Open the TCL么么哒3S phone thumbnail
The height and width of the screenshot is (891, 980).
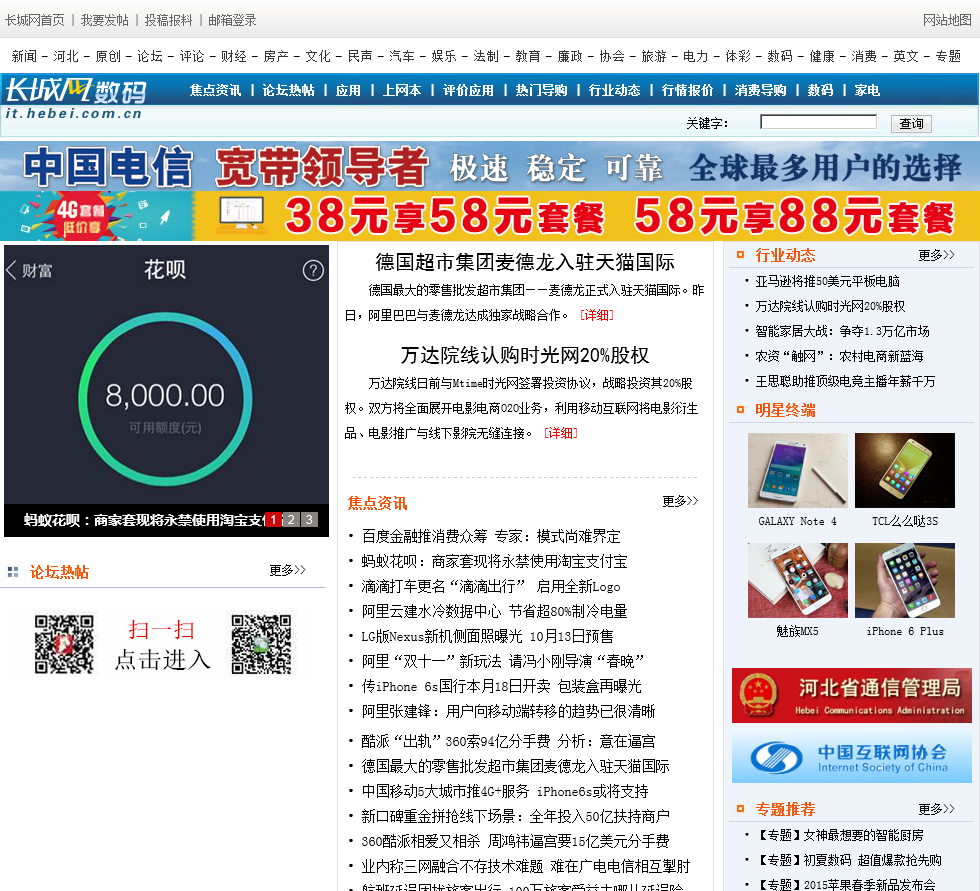[905, 470]
